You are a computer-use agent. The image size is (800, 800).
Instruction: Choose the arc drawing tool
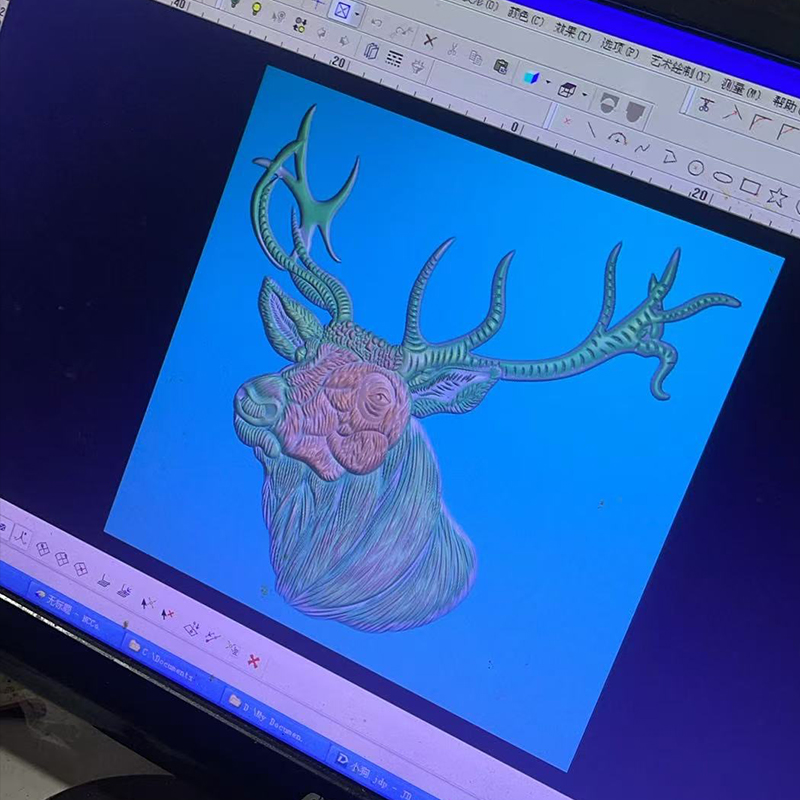617,138
